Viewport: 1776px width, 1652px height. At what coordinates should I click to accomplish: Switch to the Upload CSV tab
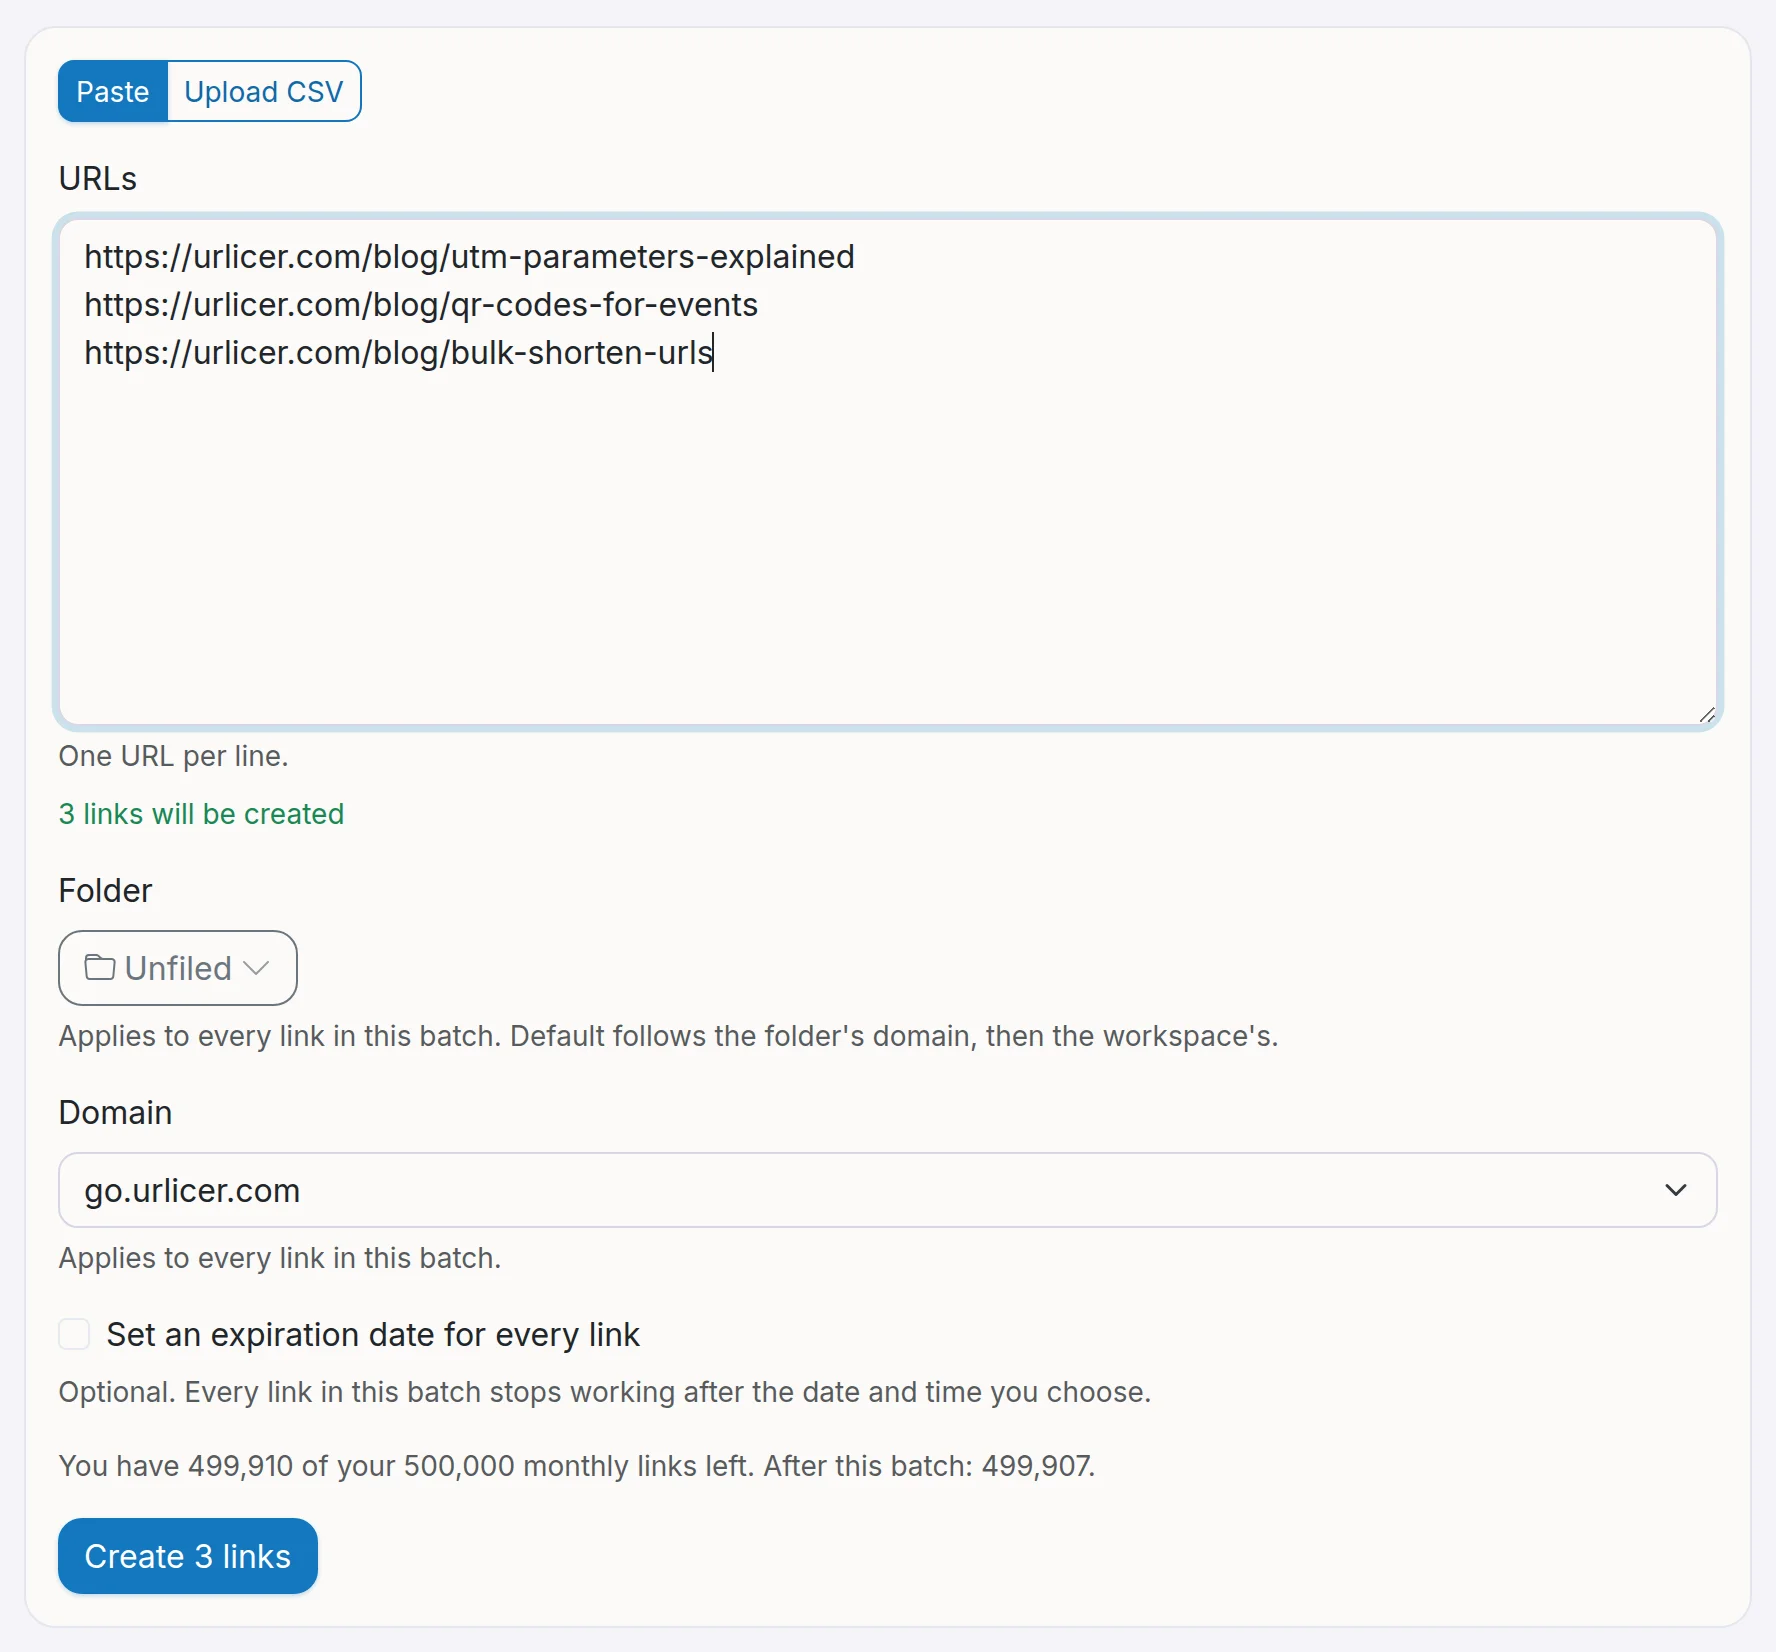point(264,92)
